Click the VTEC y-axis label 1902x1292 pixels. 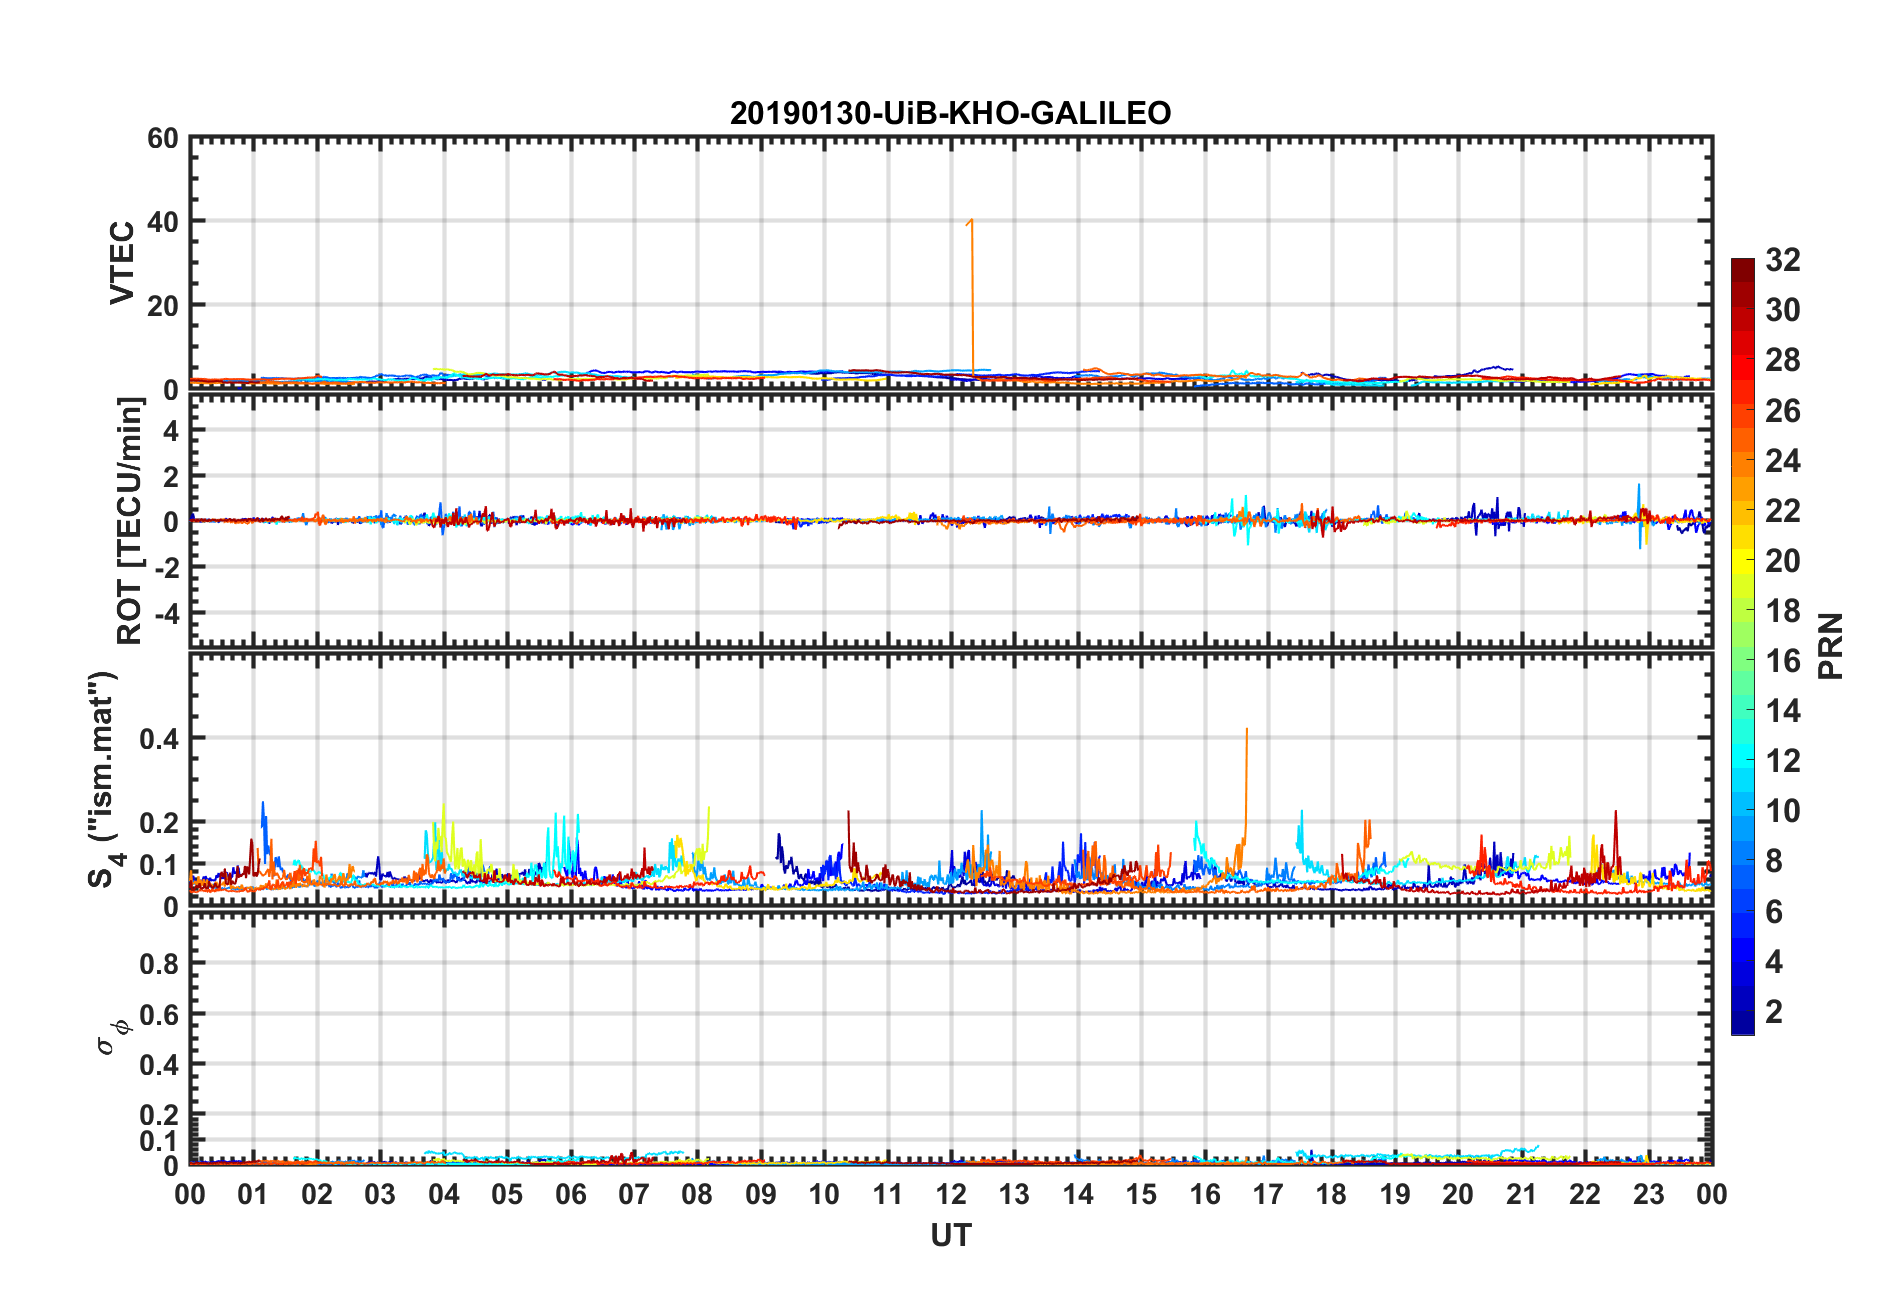coord(122,263)
